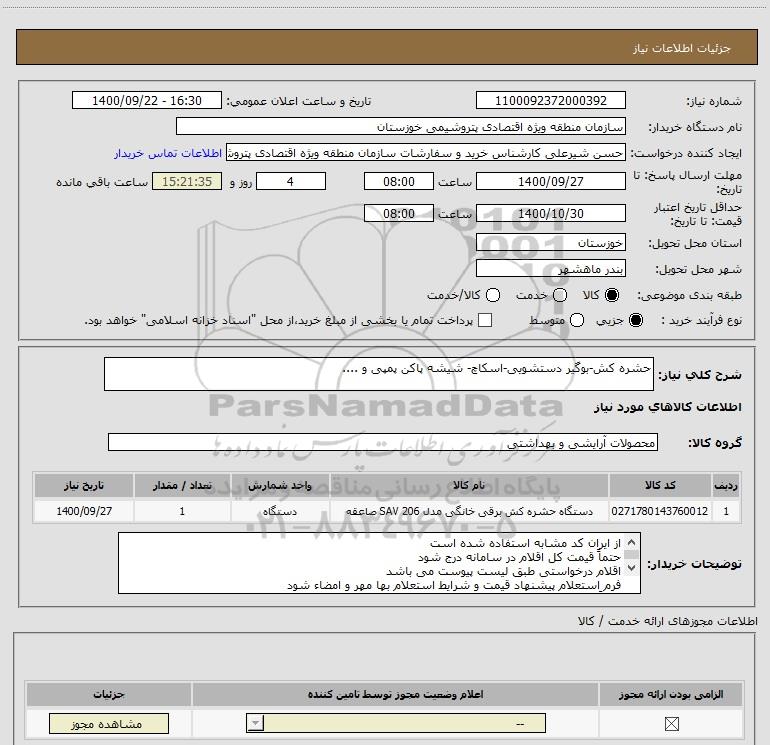Click the buyer organization name field
Image resolution: width=770 pixels, height=745 pixels.
401,127
